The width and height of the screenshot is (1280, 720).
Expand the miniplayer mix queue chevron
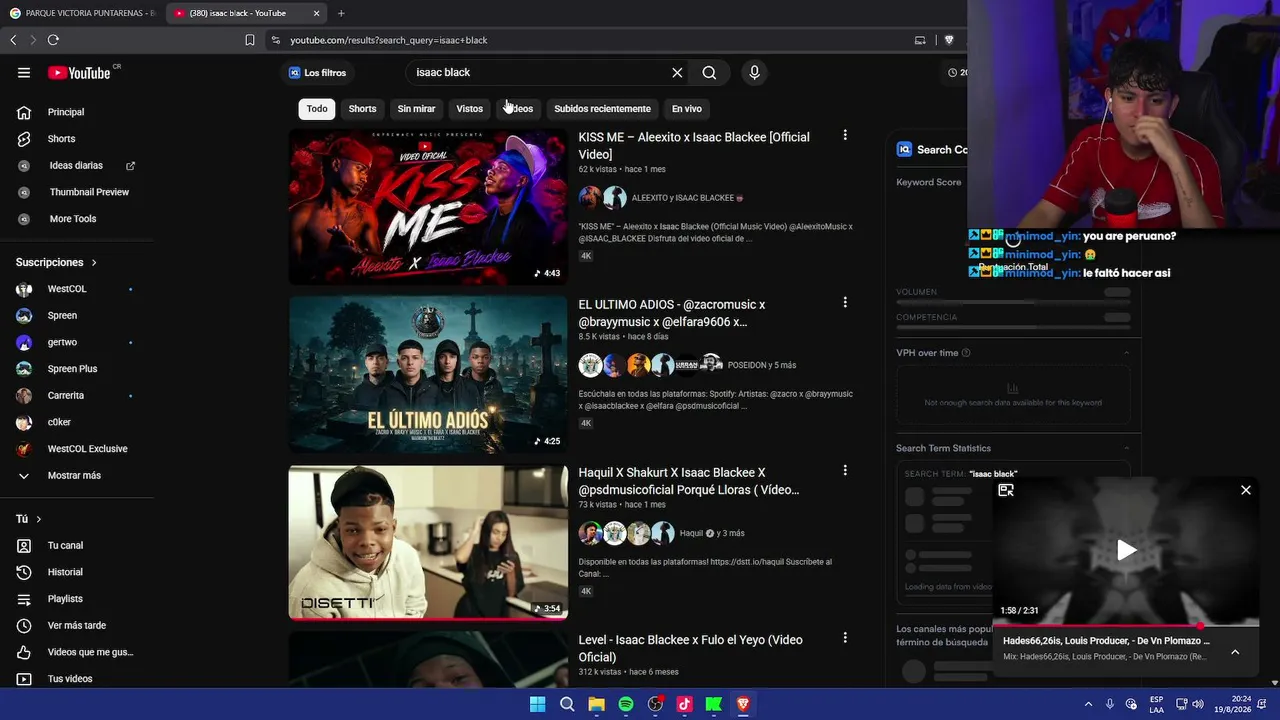click(x=1235, y=652)
